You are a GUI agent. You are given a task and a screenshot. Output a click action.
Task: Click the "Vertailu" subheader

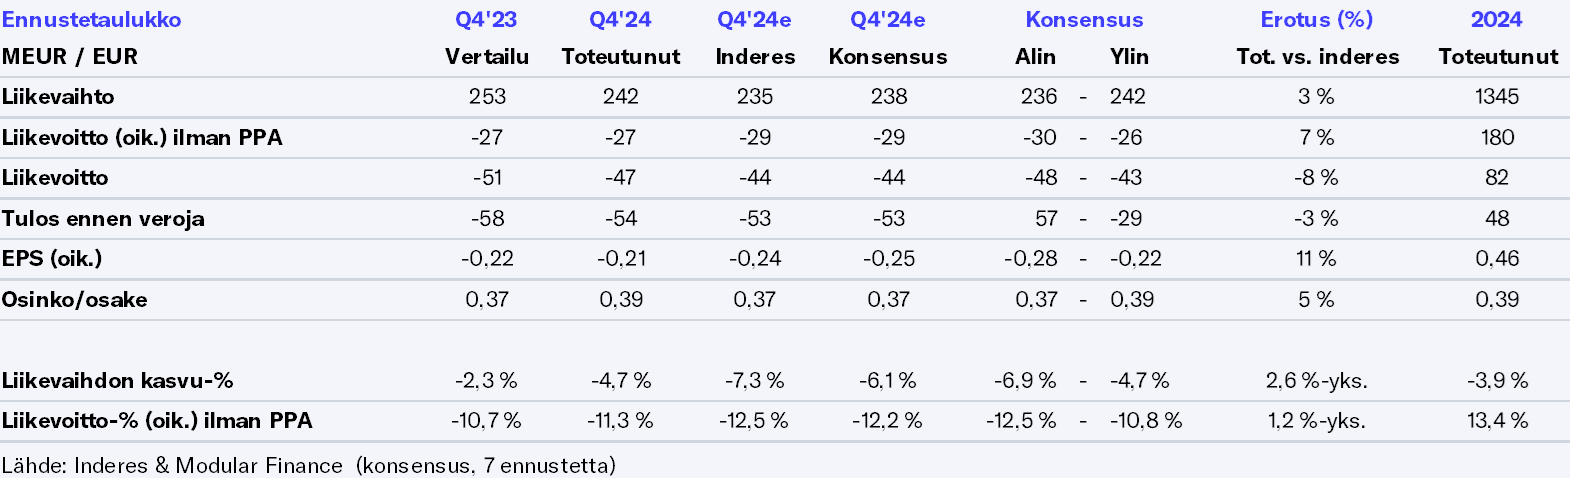coord(487,57)
